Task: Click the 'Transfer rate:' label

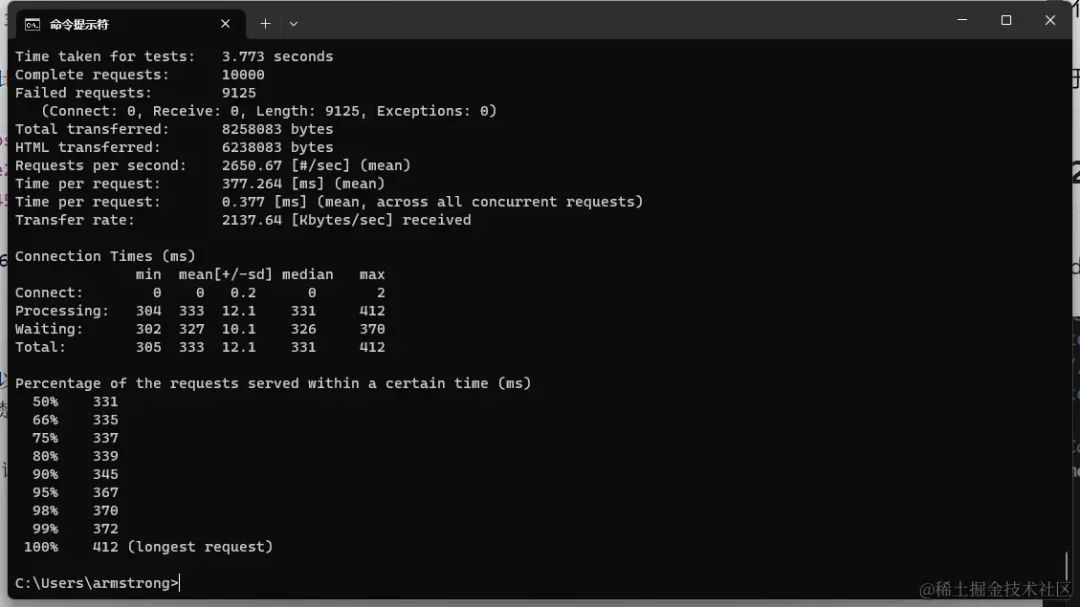Action: pyautogui.click(x=75, y=220)
